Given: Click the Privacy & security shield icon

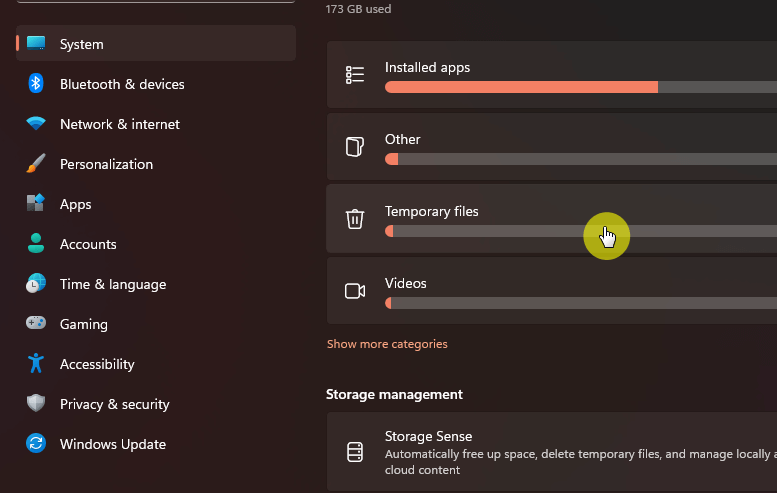Looking at the screenshot, I should [x=36, y=403].
